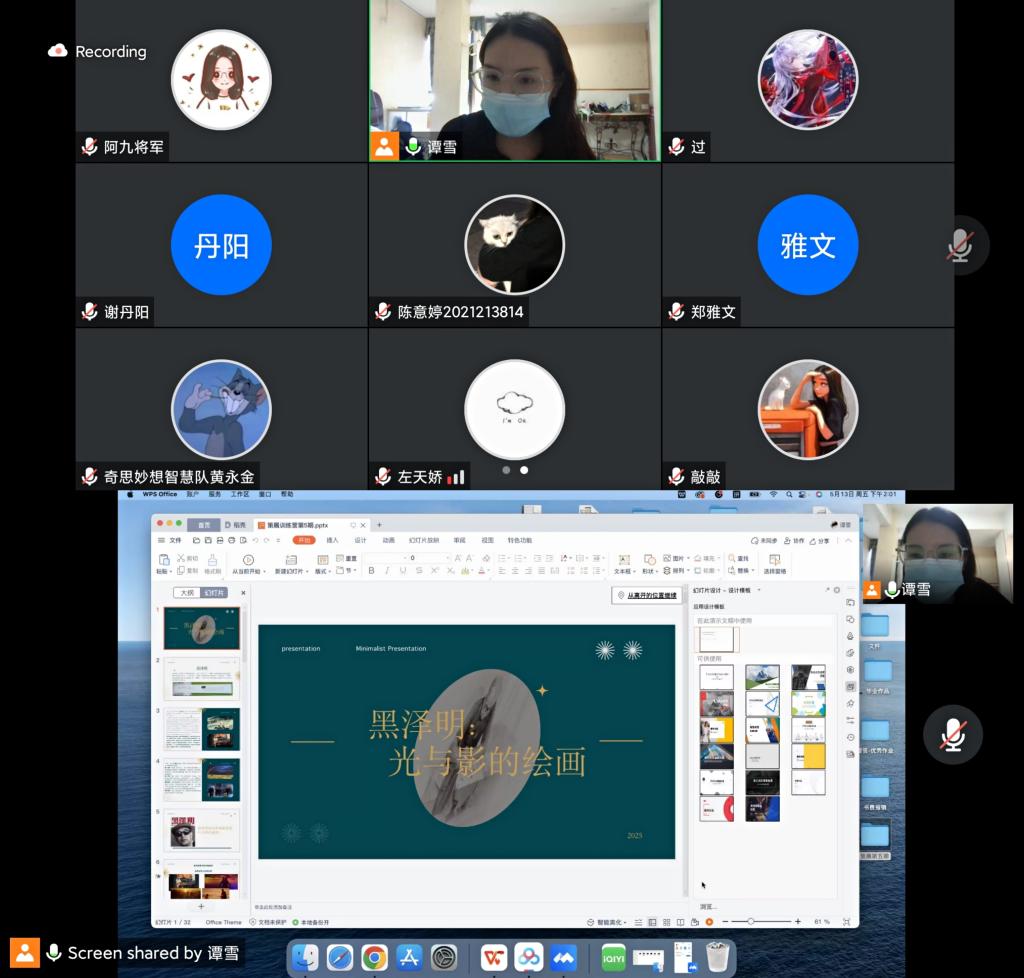Open the Insert (插入) ribbon tab
This screenshot has height=978, width=1024.
(332, 540)
